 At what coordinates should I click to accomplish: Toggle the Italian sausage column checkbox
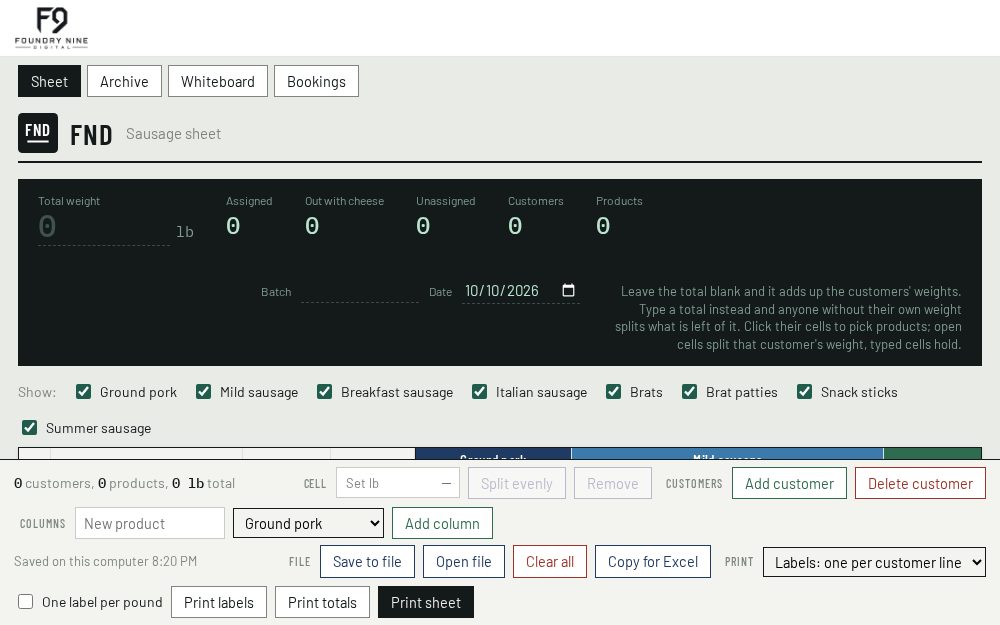coord(480,392)
